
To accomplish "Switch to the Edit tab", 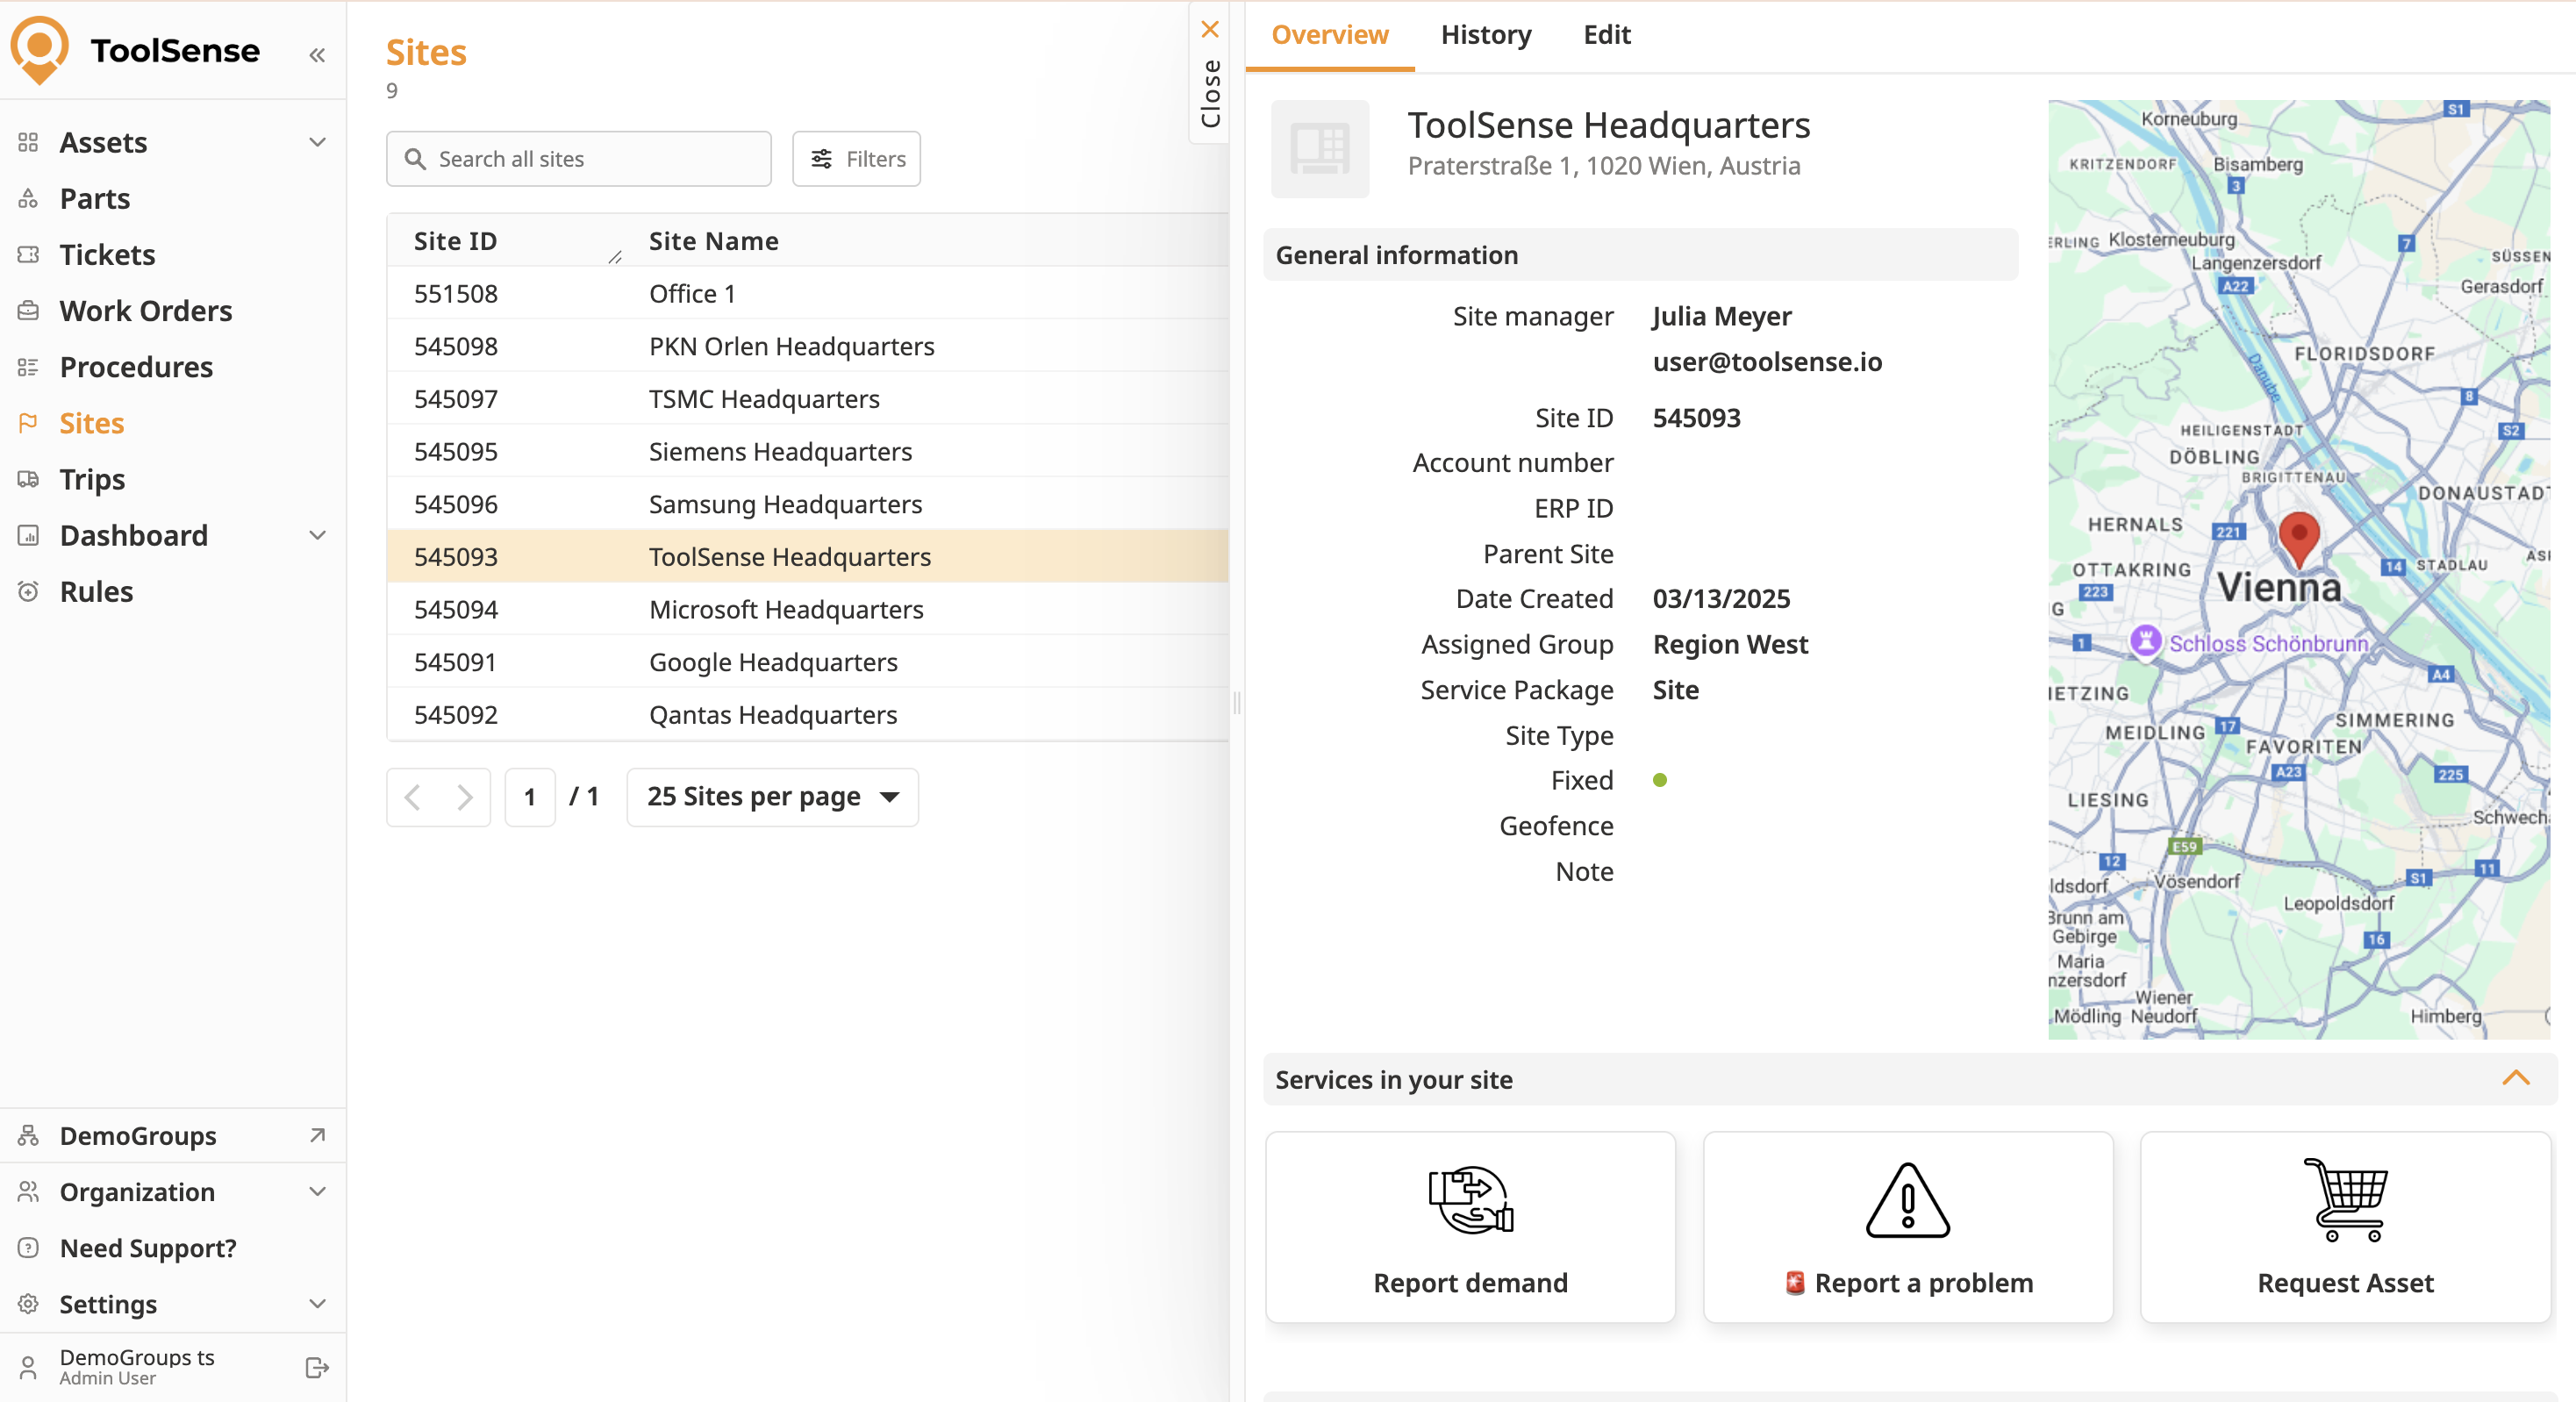I will (1606, 35).
